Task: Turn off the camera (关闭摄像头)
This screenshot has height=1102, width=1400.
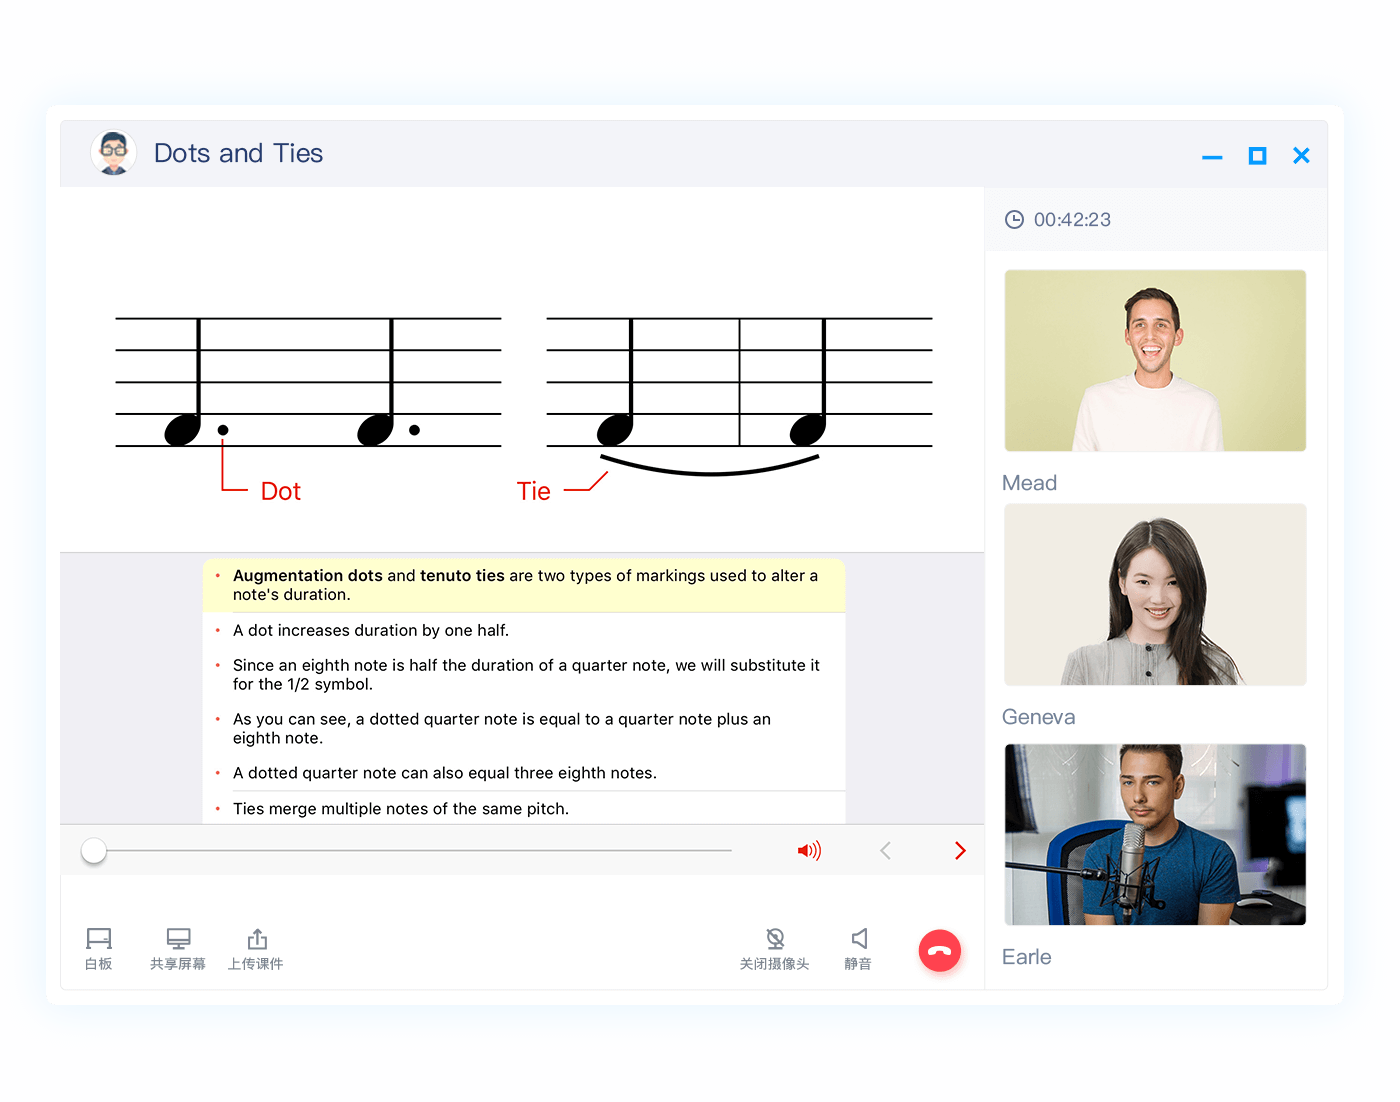Action: [775, 949]
